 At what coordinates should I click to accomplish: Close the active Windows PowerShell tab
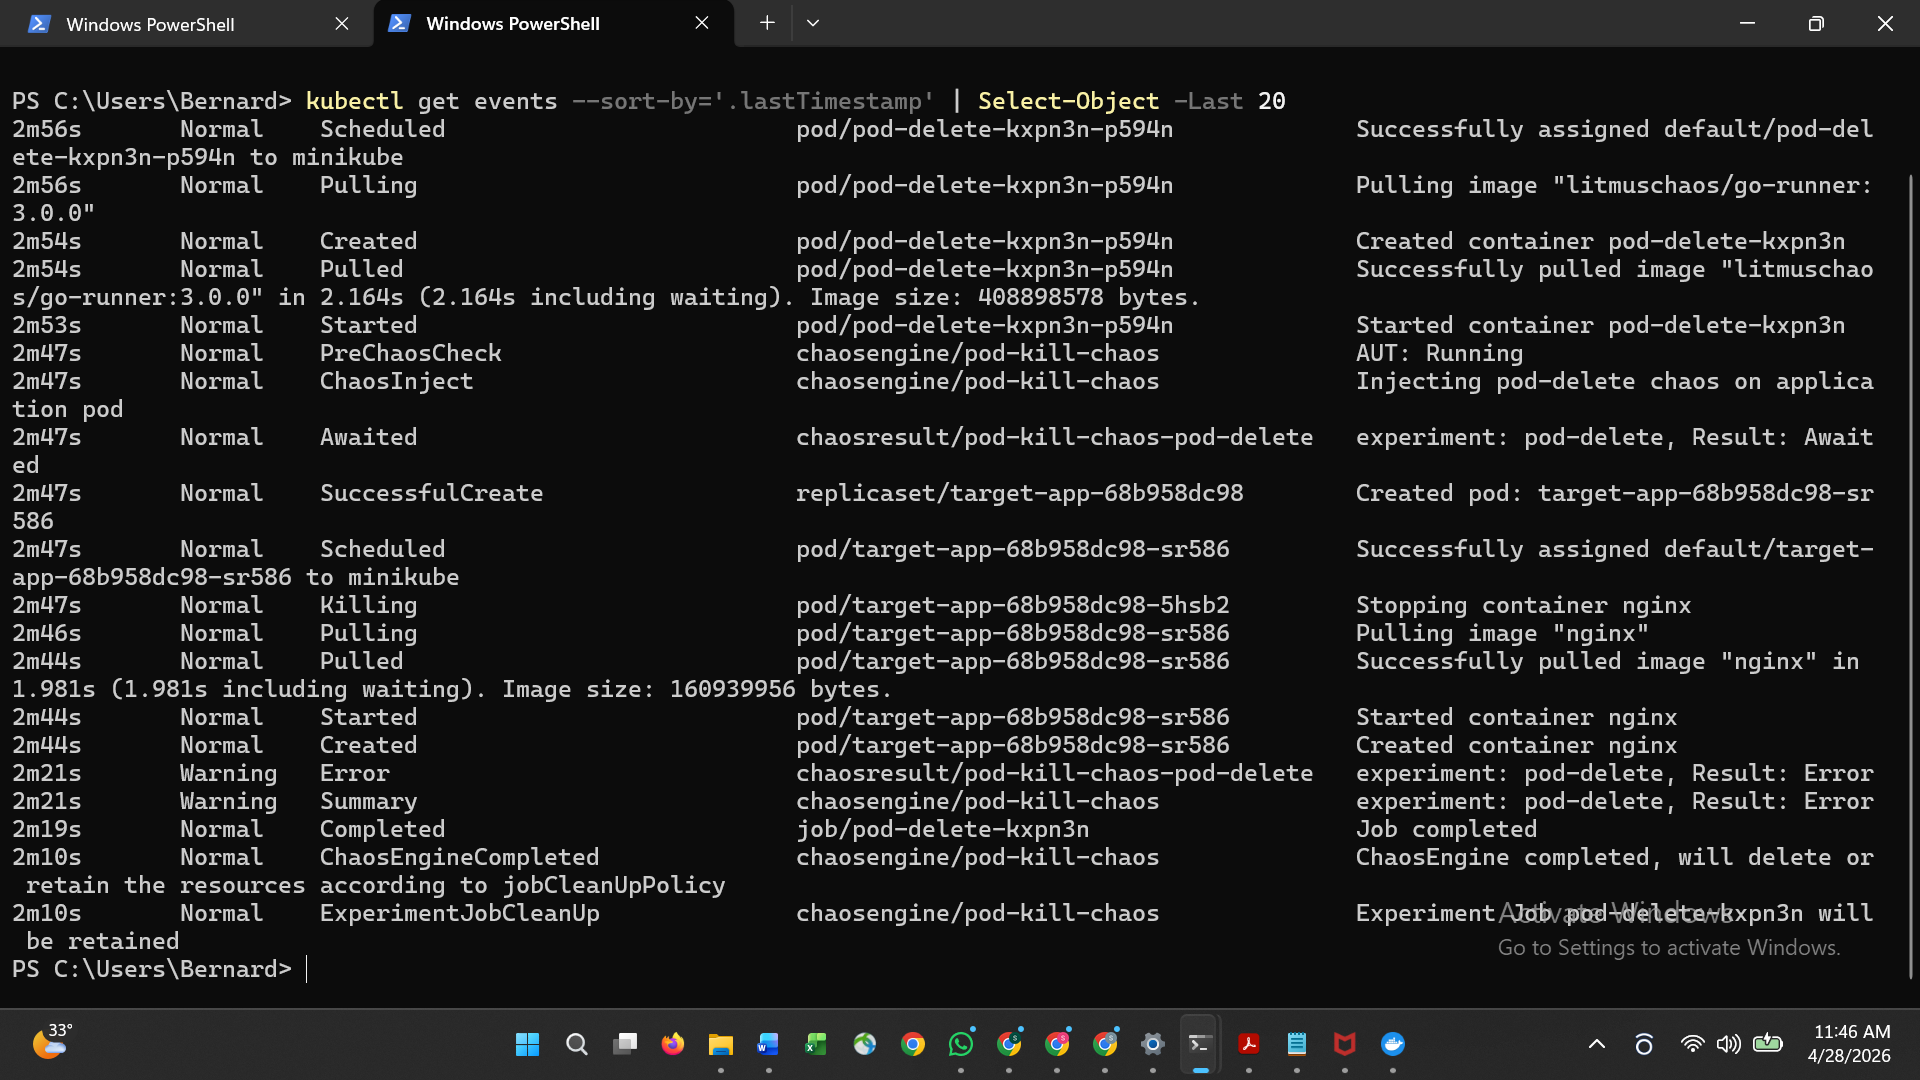(702, 23)
